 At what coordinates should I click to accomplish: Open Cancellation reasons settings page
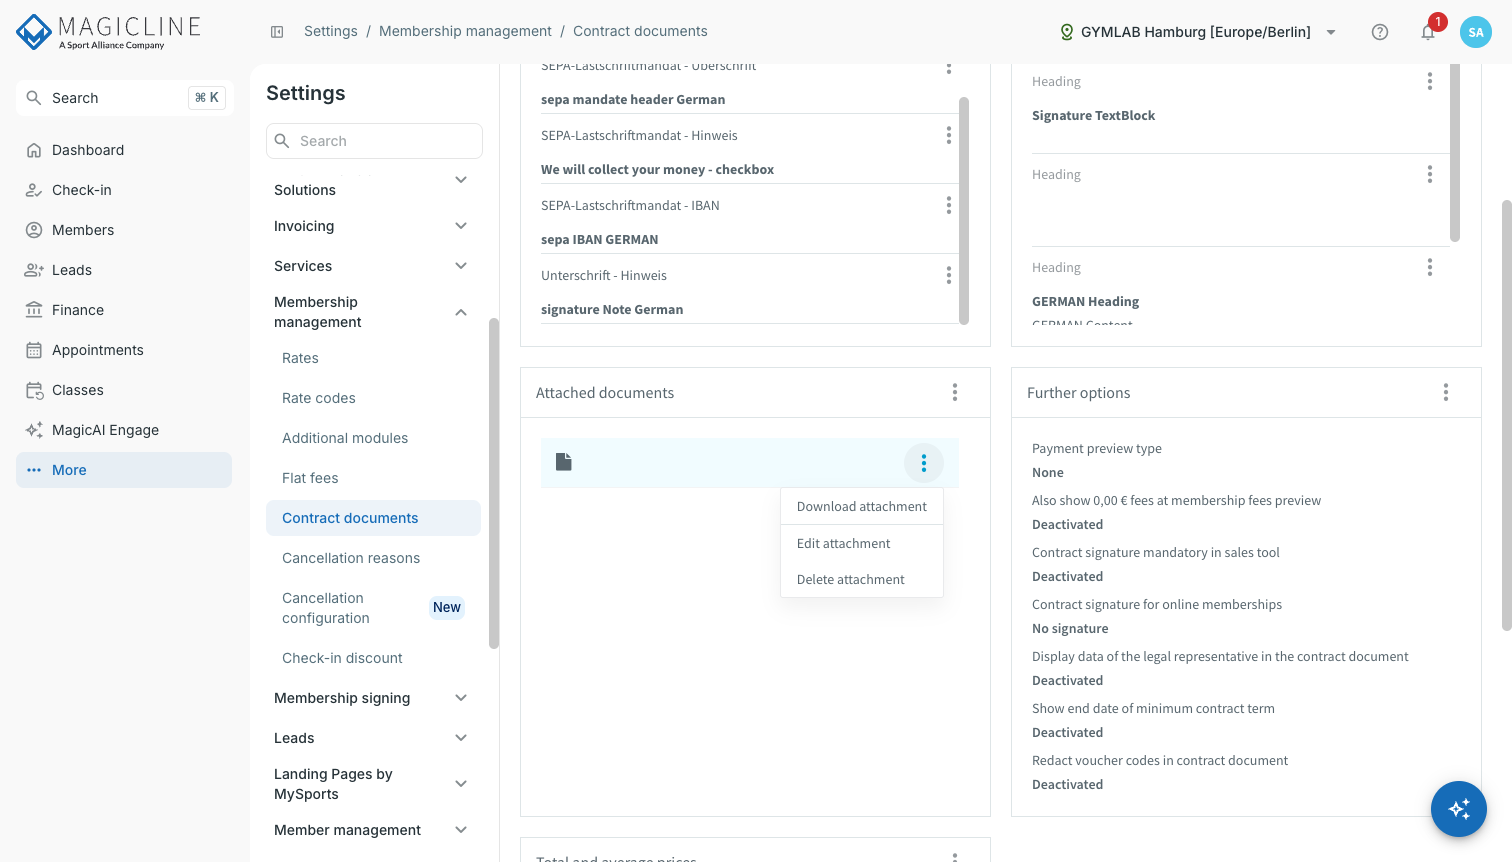point(351,558)
